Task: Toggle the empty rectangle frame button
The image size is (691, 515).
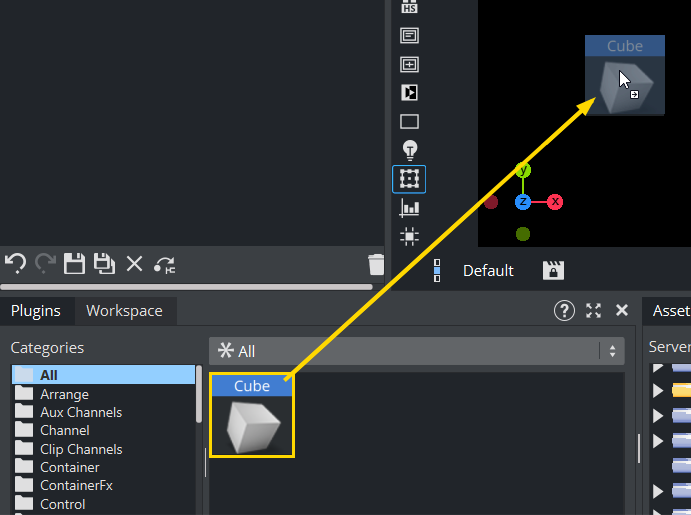Action: tap(409, 122)
